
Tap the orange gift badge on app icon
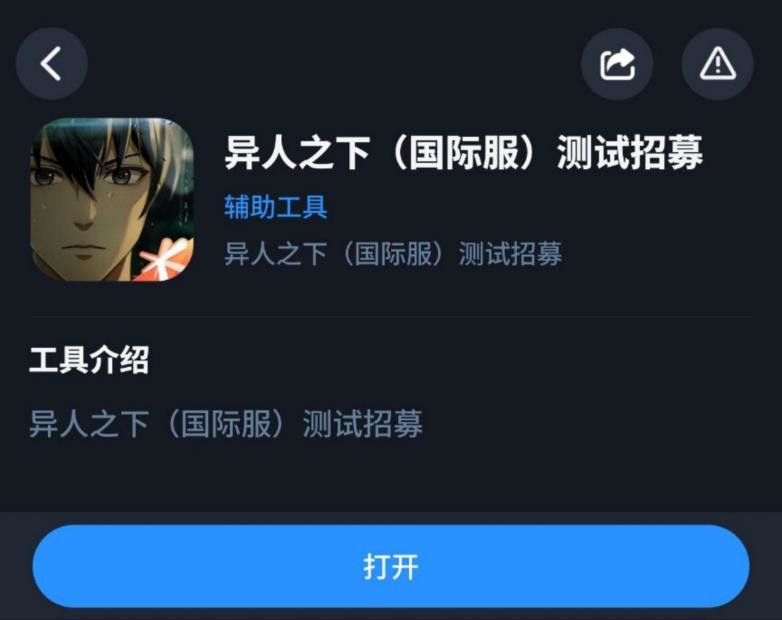click(167, 259)
